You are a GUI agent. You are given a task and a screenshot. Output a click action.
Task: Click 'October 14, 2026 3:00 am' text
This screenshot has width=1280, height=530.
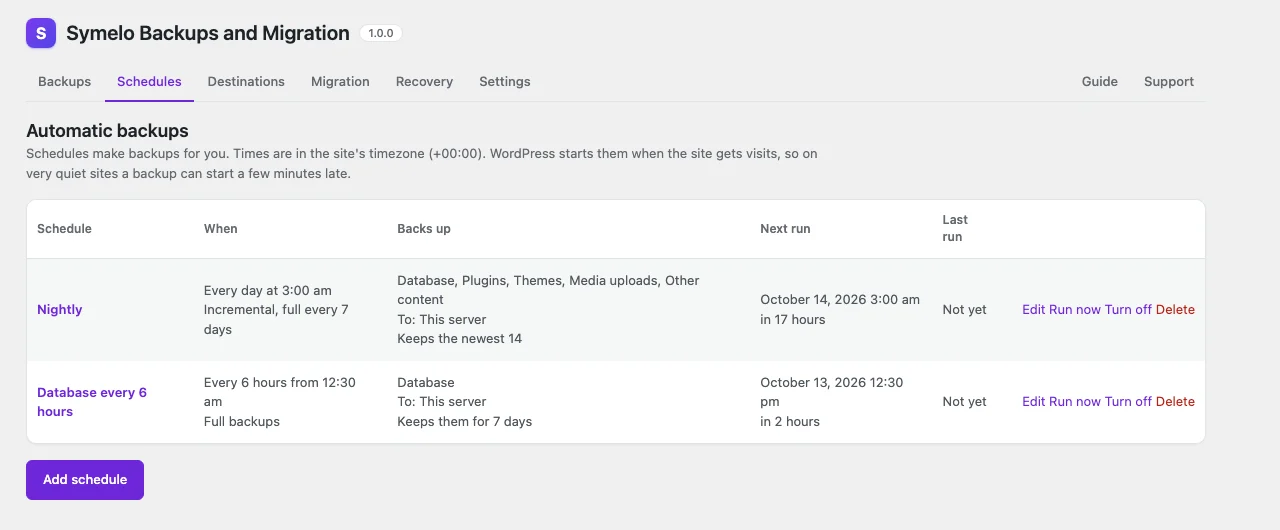click(840, 300)
